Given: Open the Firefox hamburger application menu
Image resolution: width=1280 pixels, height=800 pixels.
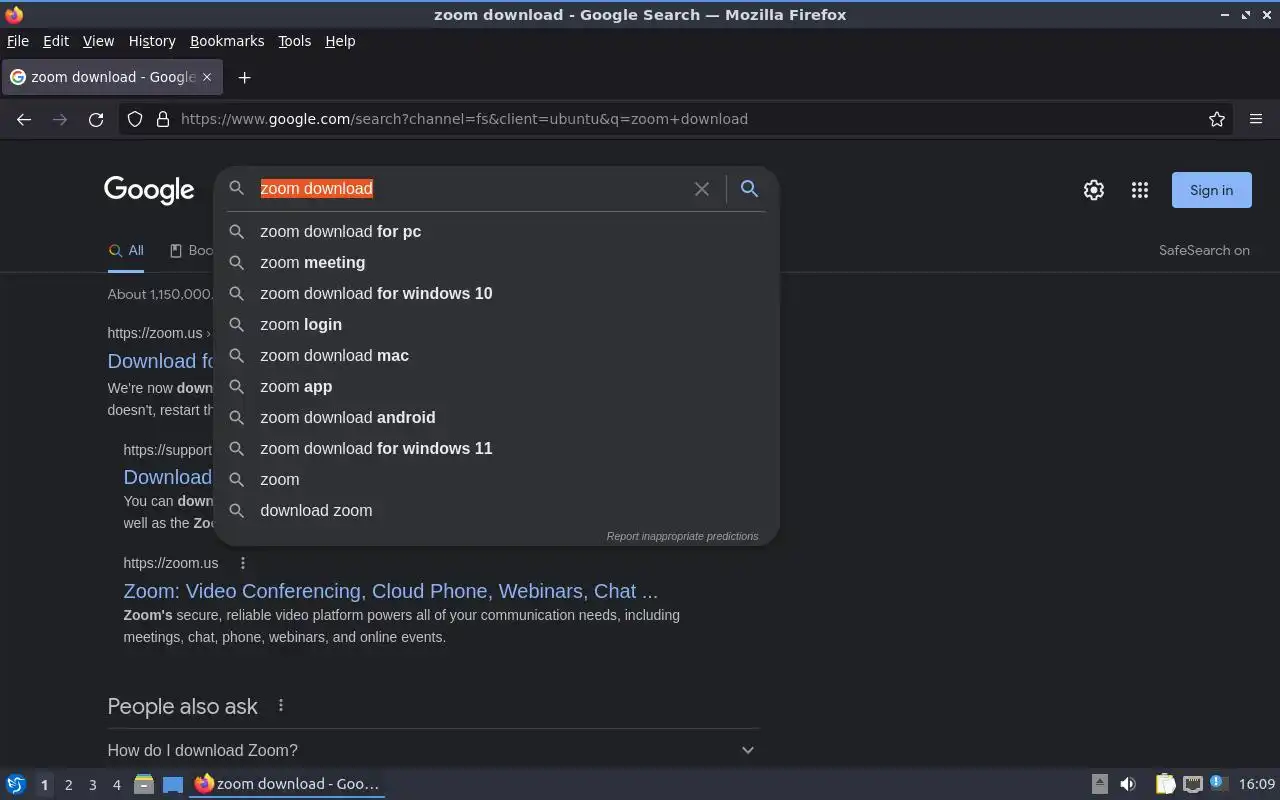Looking at the screenshot, I should [x=1256, y=119].
